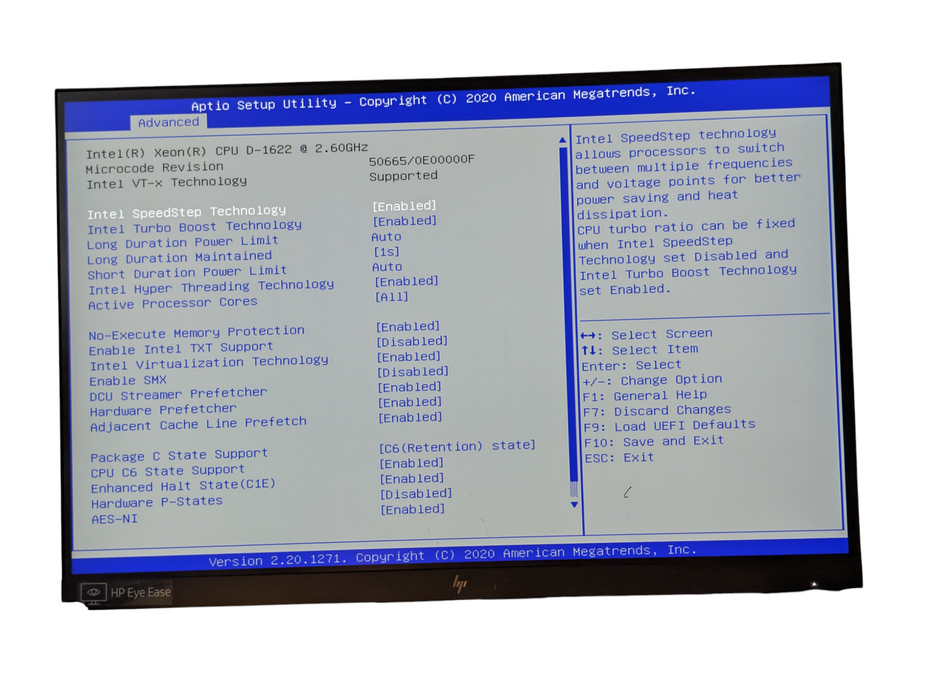This screenshot has width=930, height=700.
Task: Select CPU C6 State Support setting
Action: click(x=168, y=472)
